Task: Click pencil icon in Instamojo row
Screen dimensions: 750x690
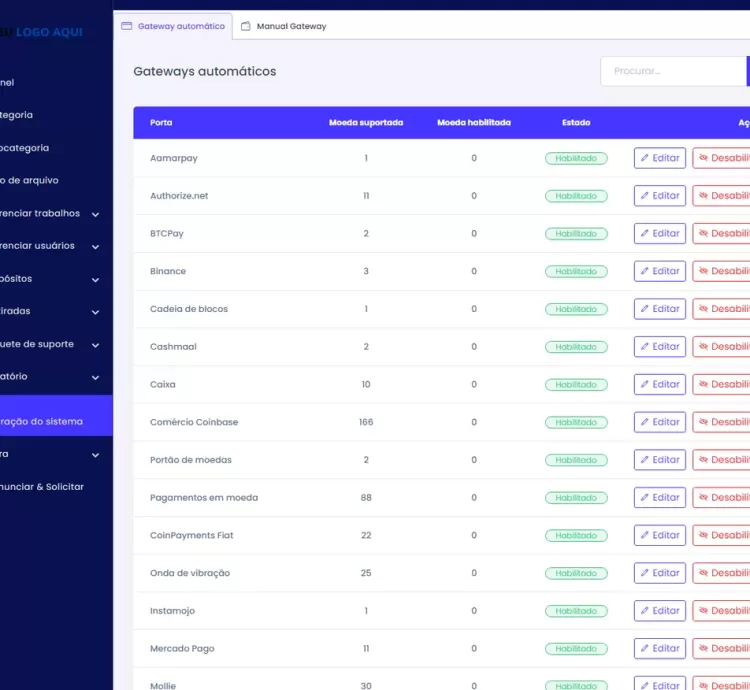Action: 645,611
